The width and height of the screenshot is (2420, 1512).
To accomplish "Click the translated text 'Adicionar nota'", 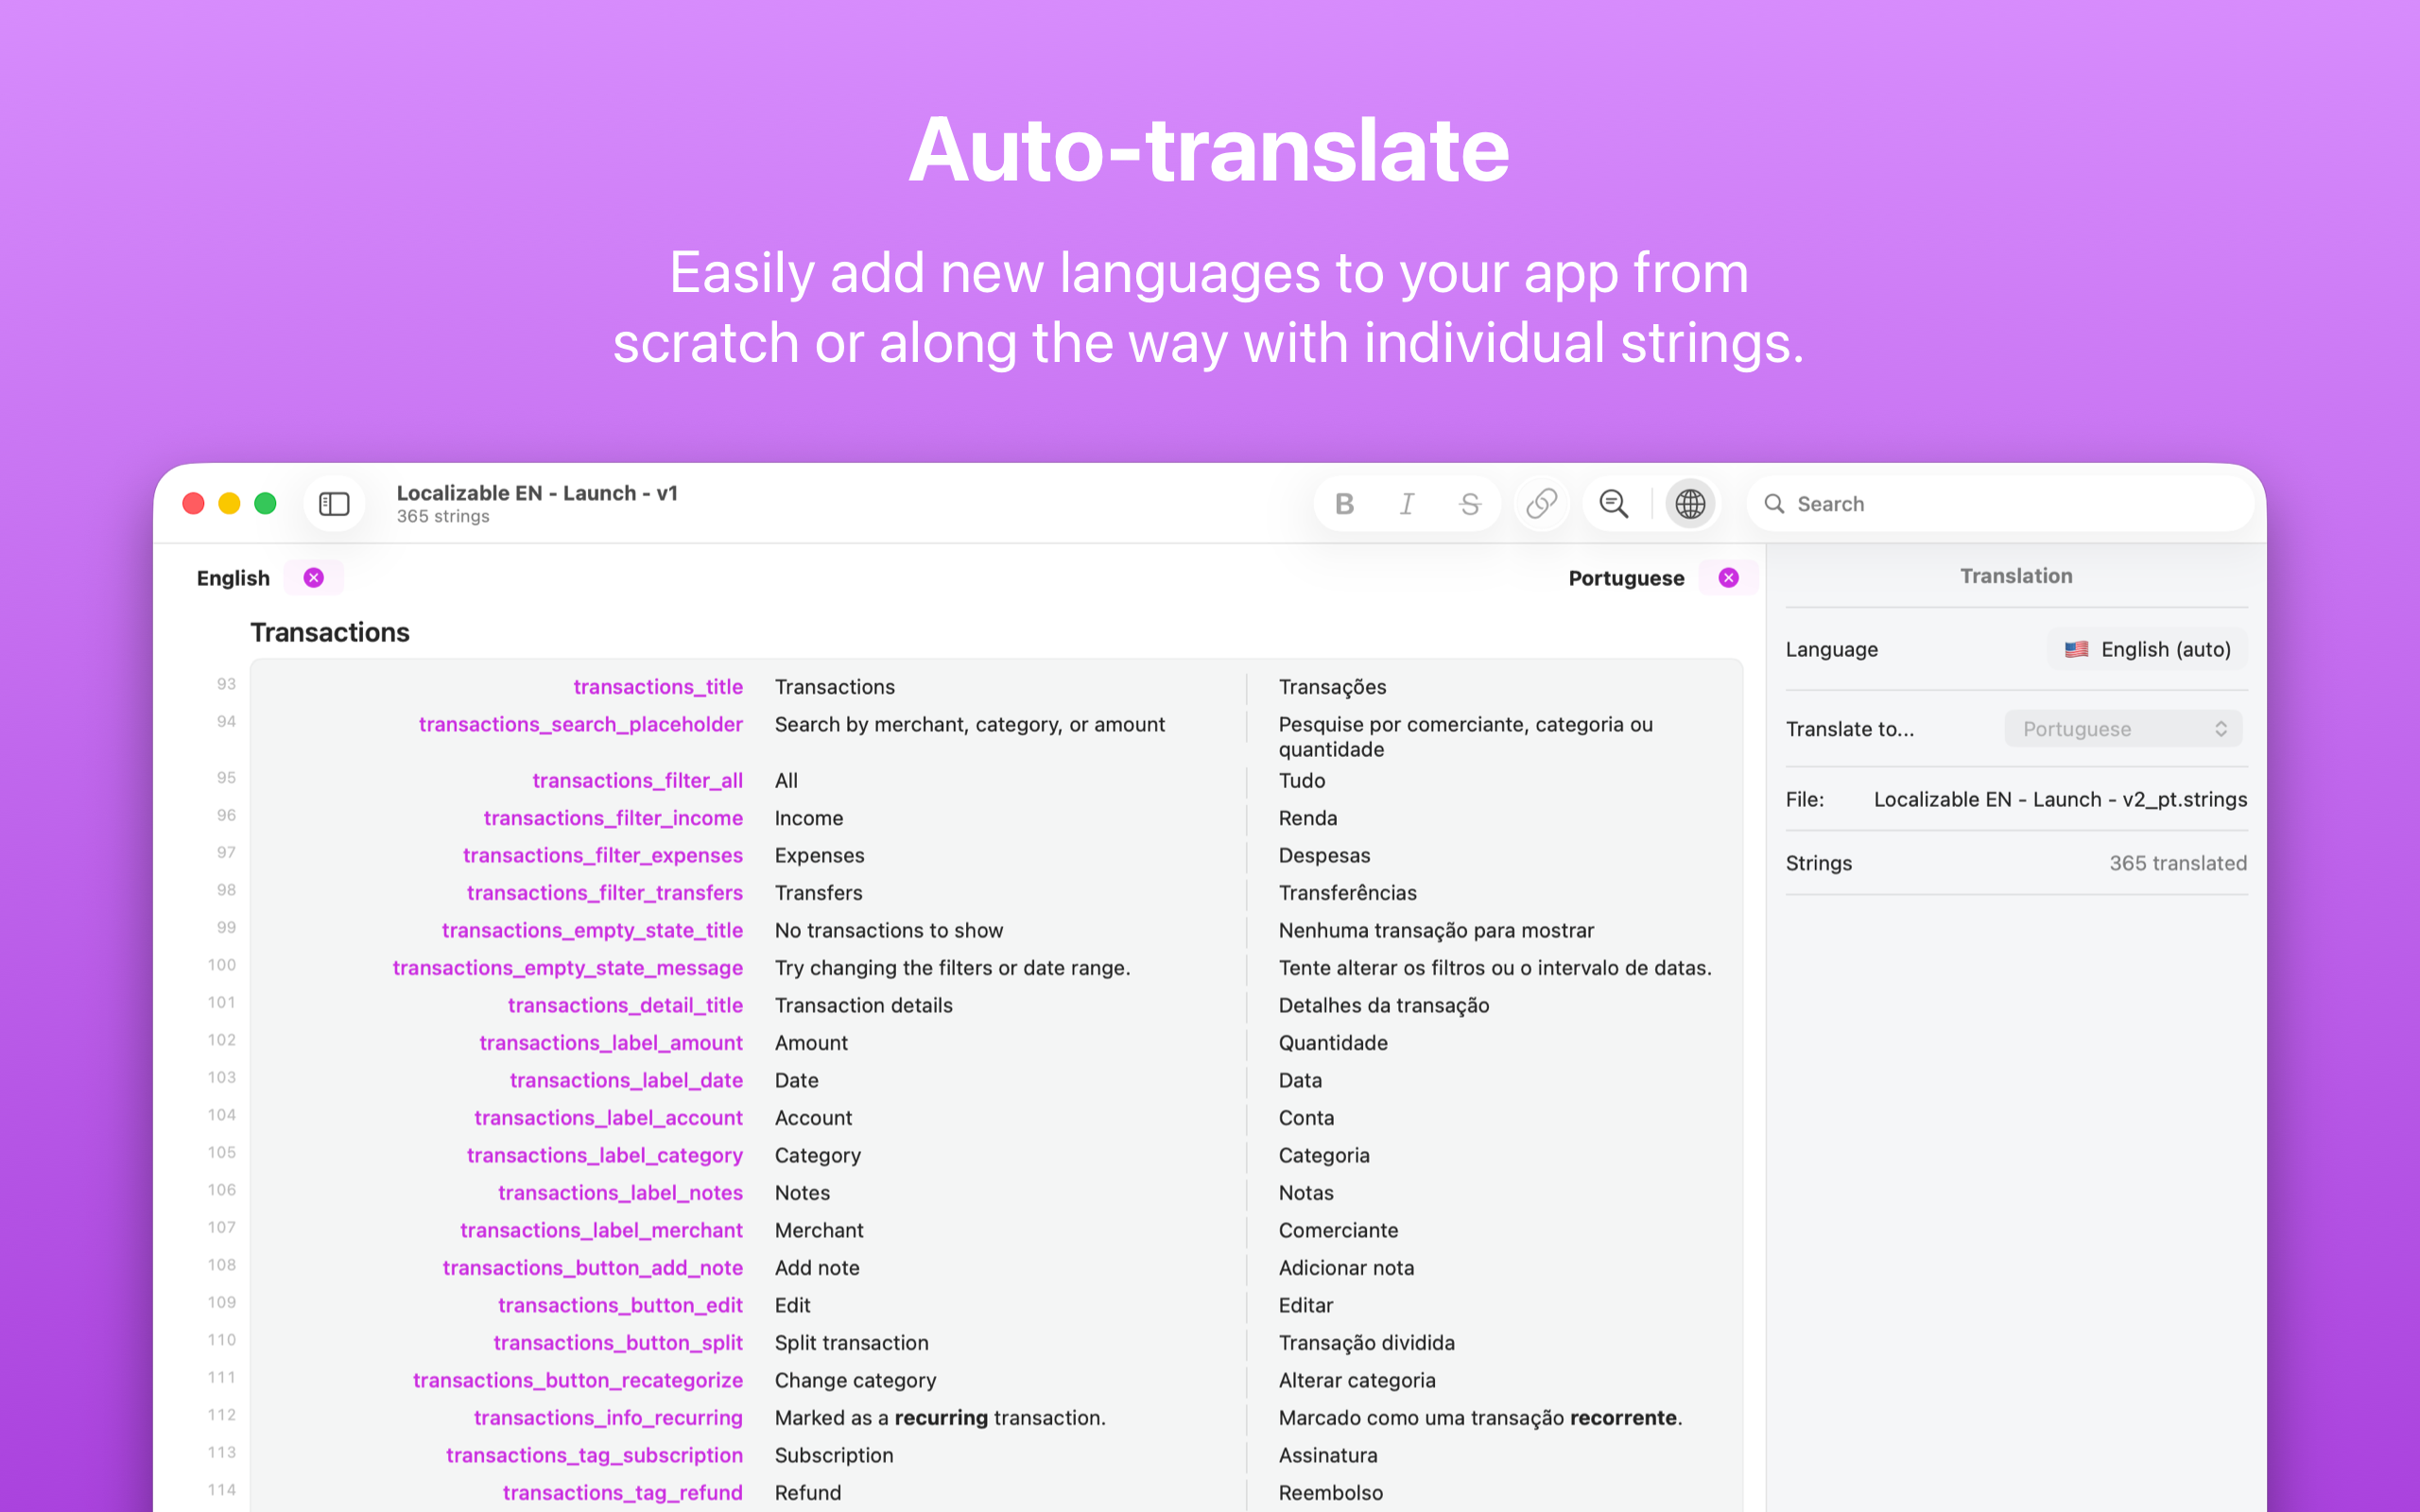I will click(1346, 1268).
